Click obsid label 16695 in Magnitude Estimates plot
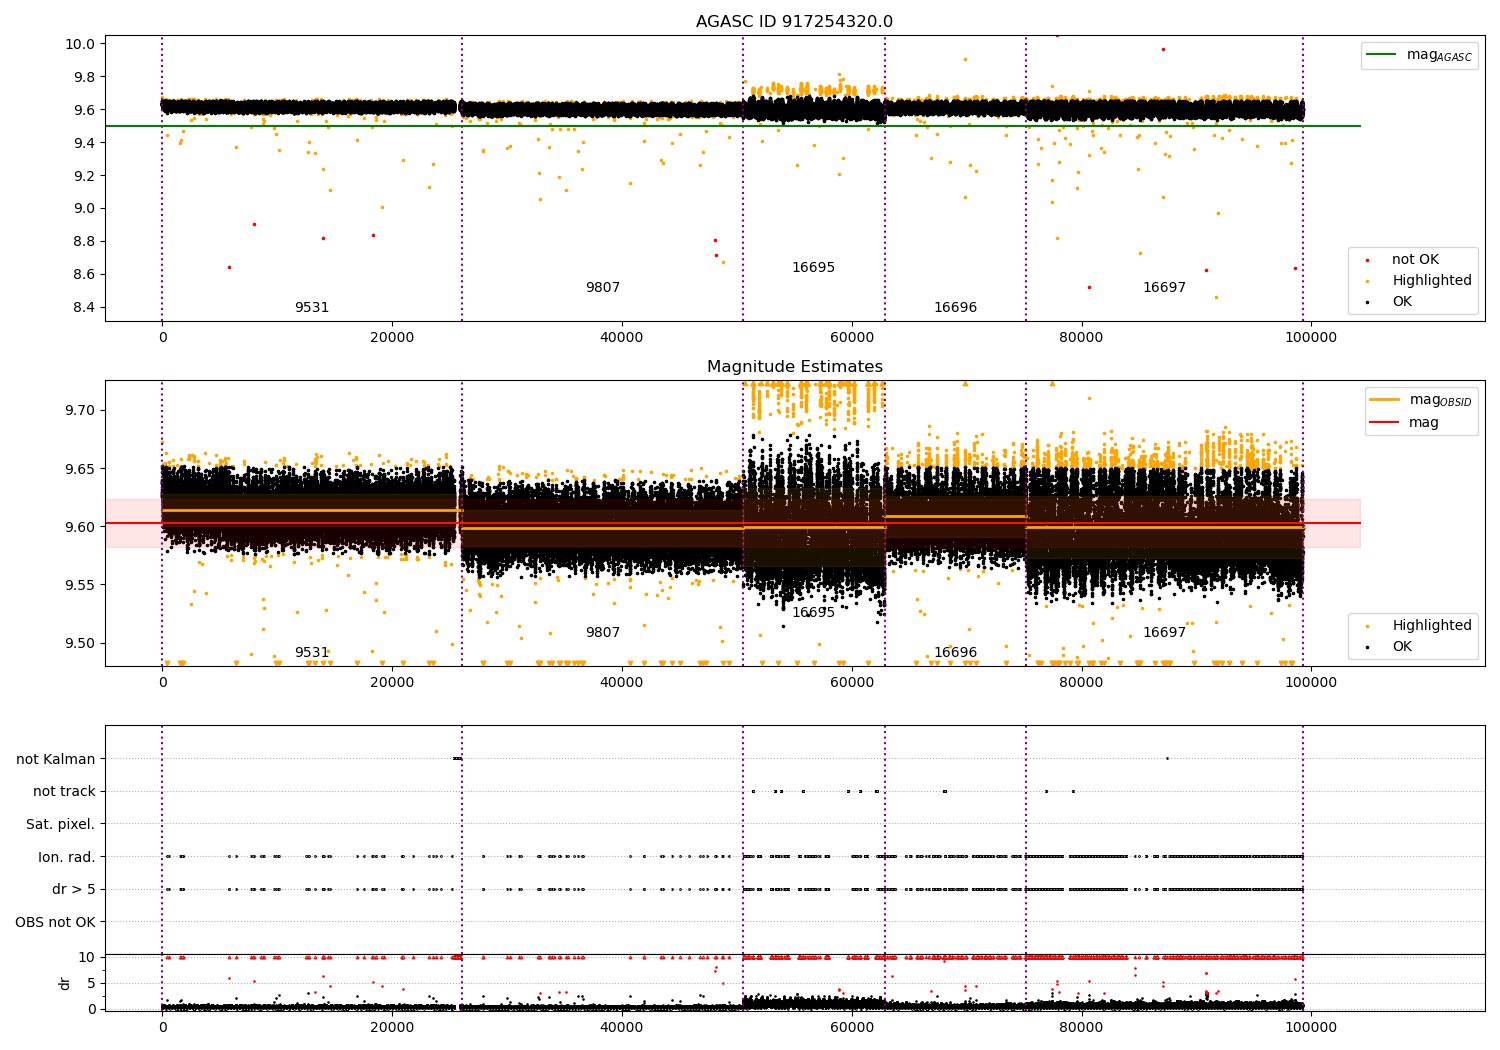 tap(813, 613)
